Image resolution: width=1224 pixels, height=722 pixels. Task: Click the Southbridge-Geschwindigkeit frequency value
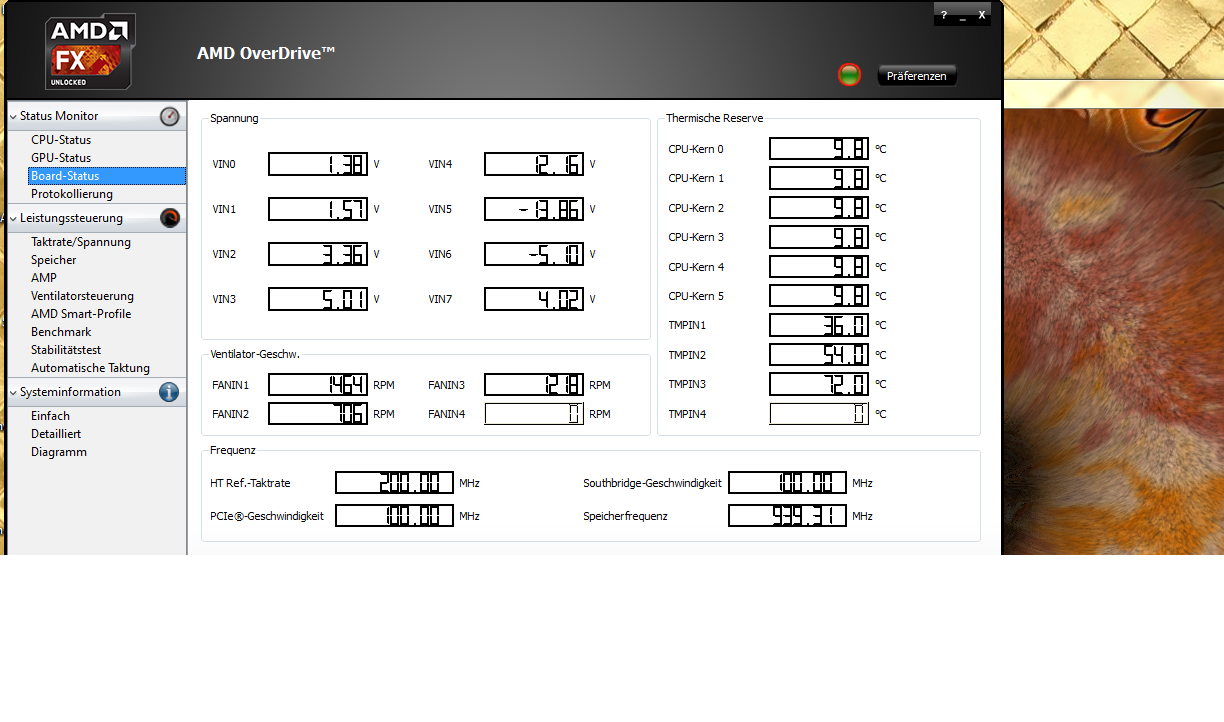(x=787, y=483)
